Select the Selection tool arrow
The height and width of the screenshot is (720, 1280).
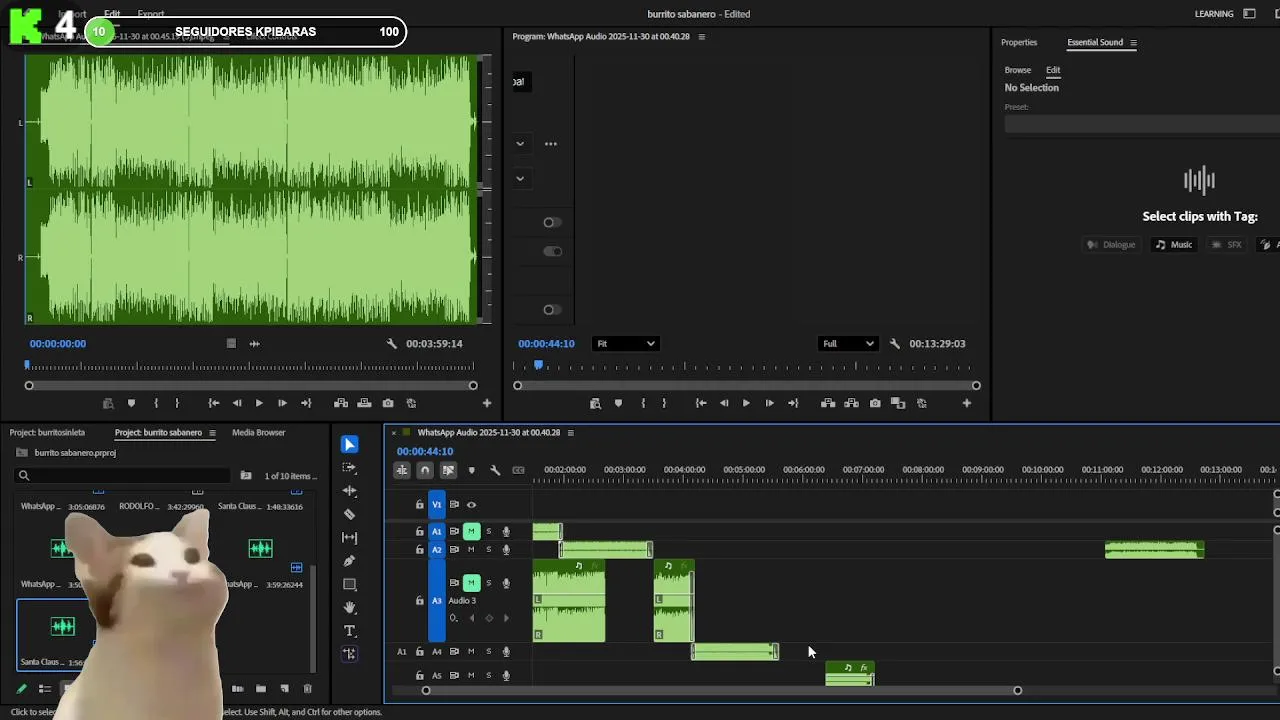(349, 444)
